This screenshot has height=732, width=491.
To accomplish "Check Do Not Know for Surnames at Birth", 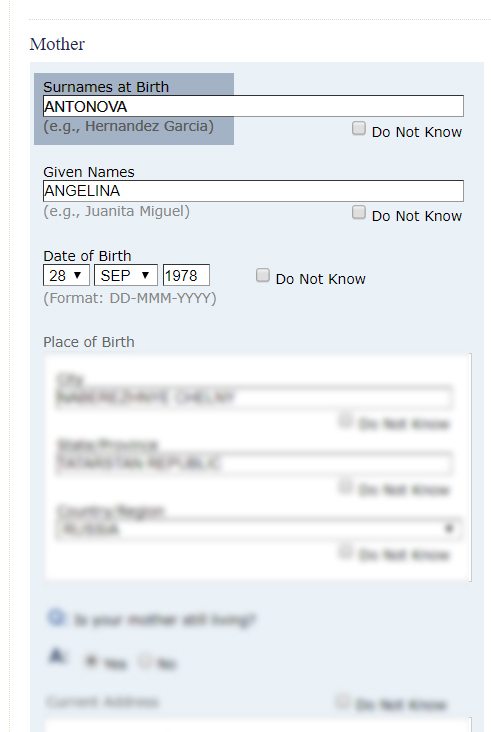I will (358, 128).
